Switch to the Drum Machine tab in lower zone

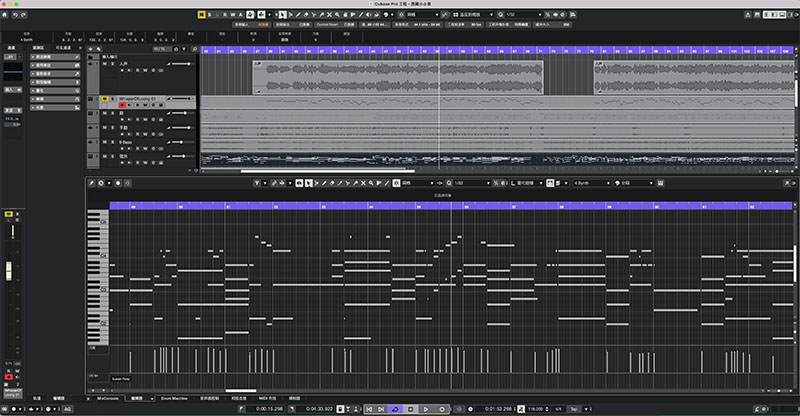point(174,398)
